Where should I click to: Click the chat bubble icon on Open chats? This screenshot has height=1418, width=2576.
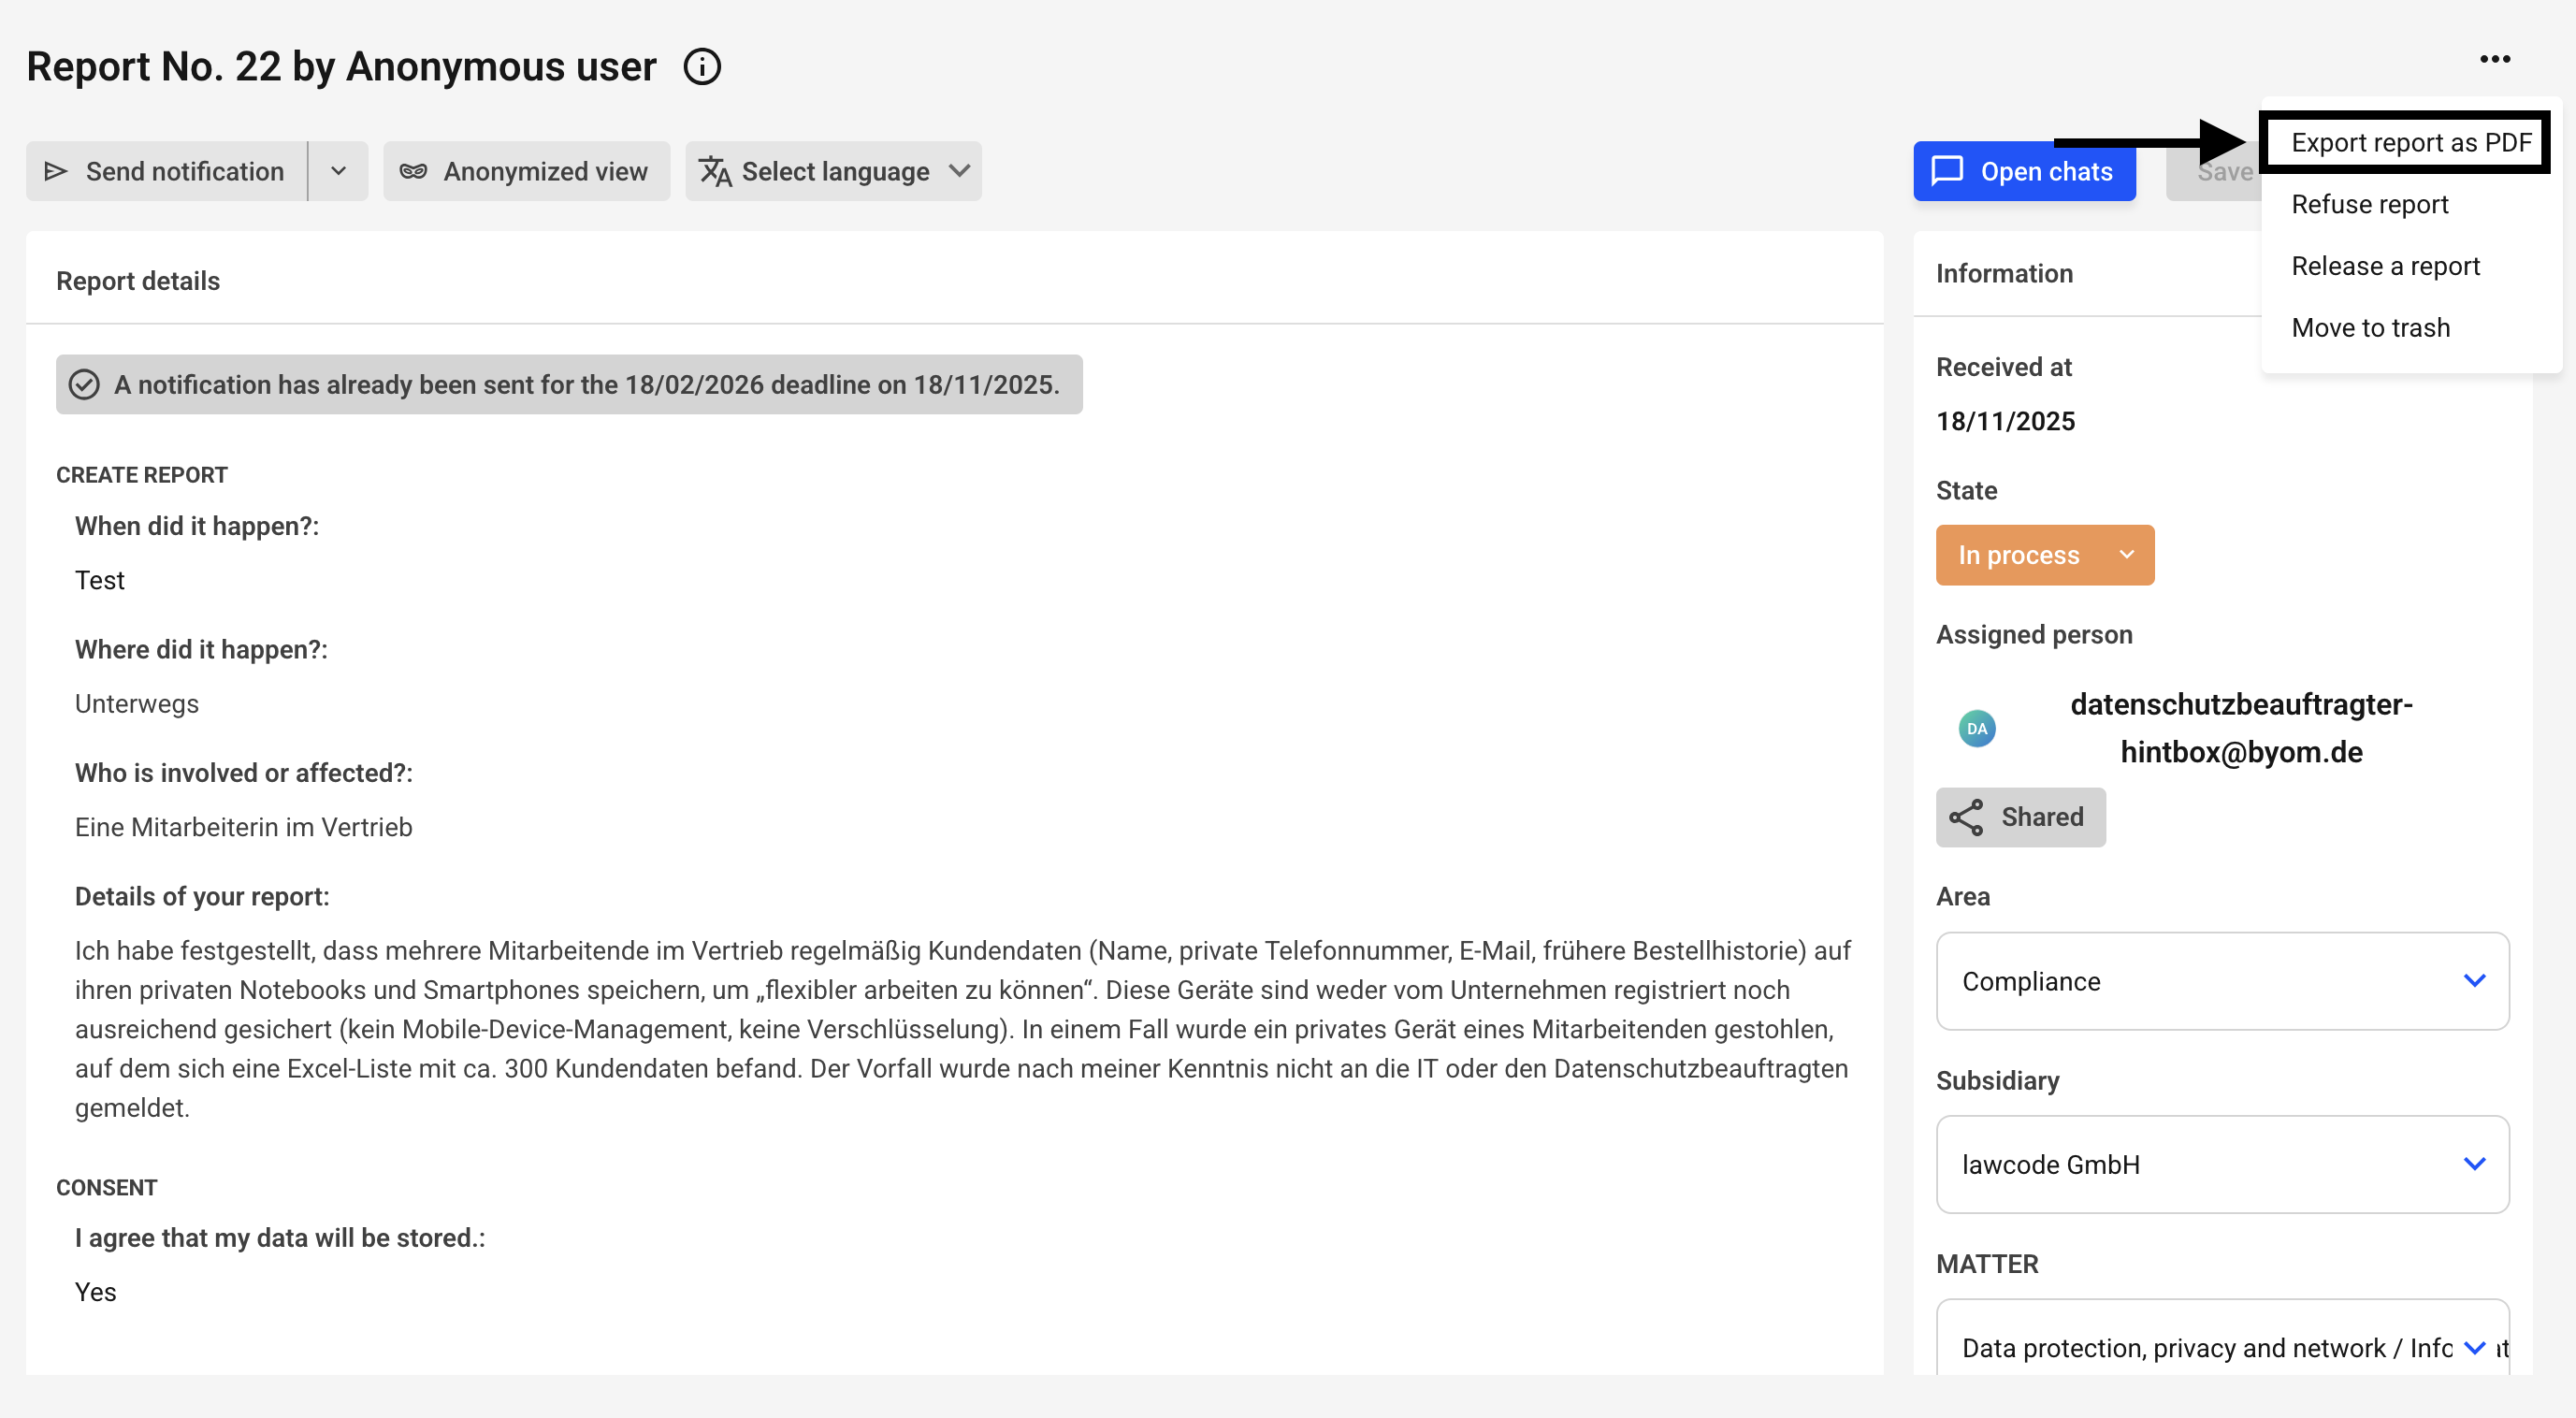[x=1947, y=171]
